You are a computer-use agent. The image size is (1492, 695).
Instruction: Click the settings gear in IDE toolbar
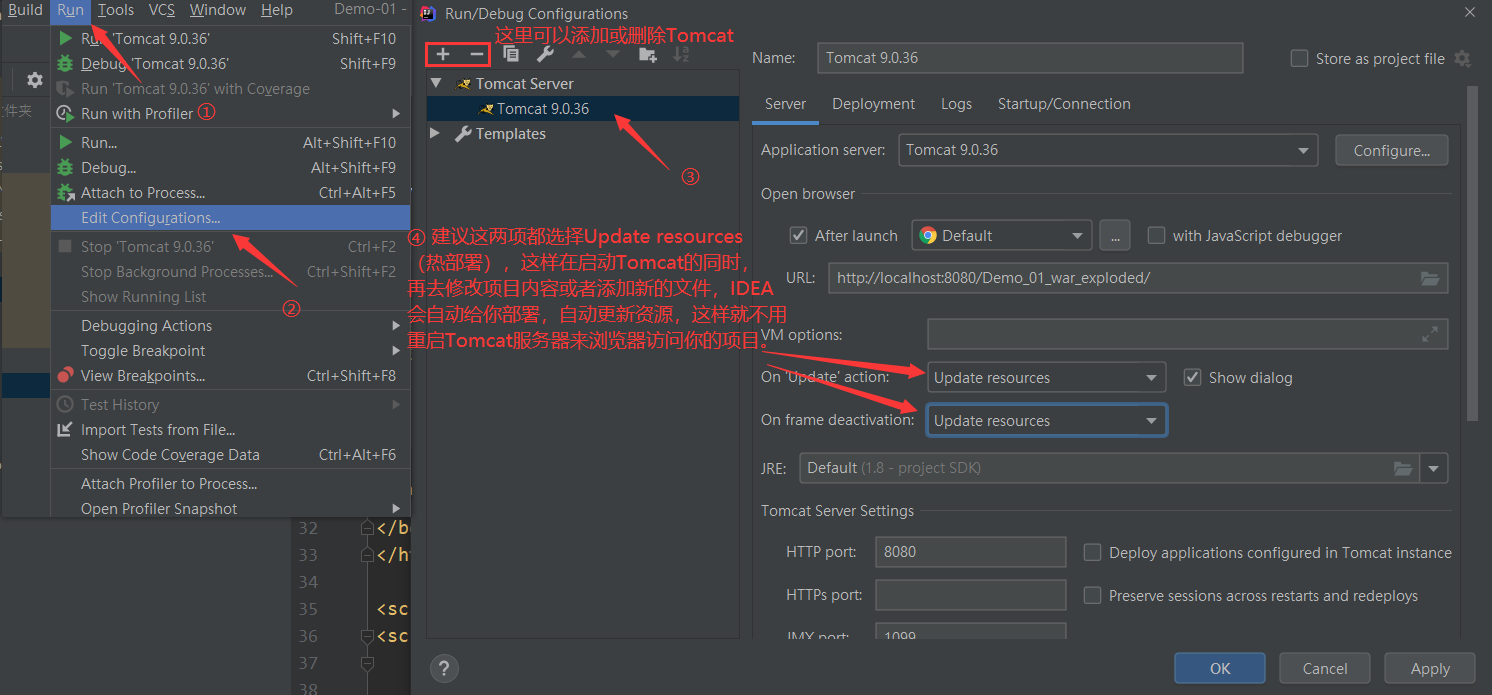point(35,80)
